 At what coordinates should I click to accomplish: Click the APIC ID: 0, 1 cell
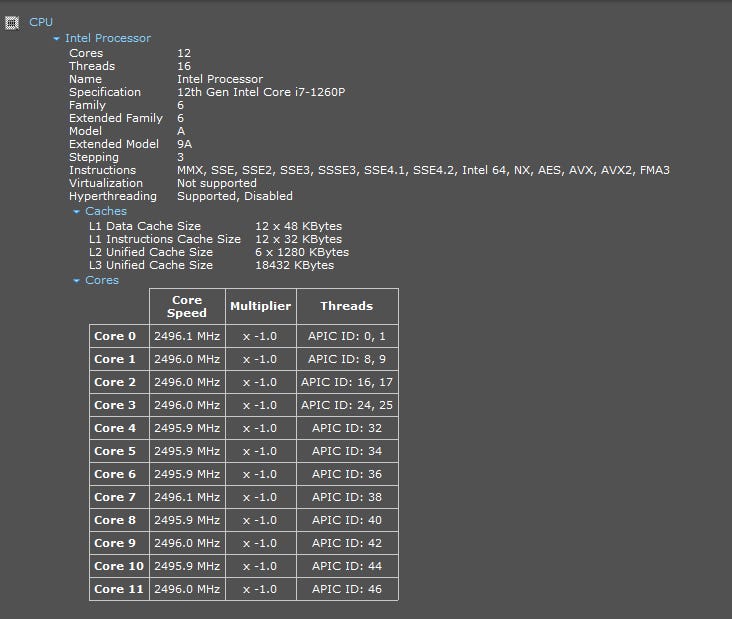coord(347,336)
